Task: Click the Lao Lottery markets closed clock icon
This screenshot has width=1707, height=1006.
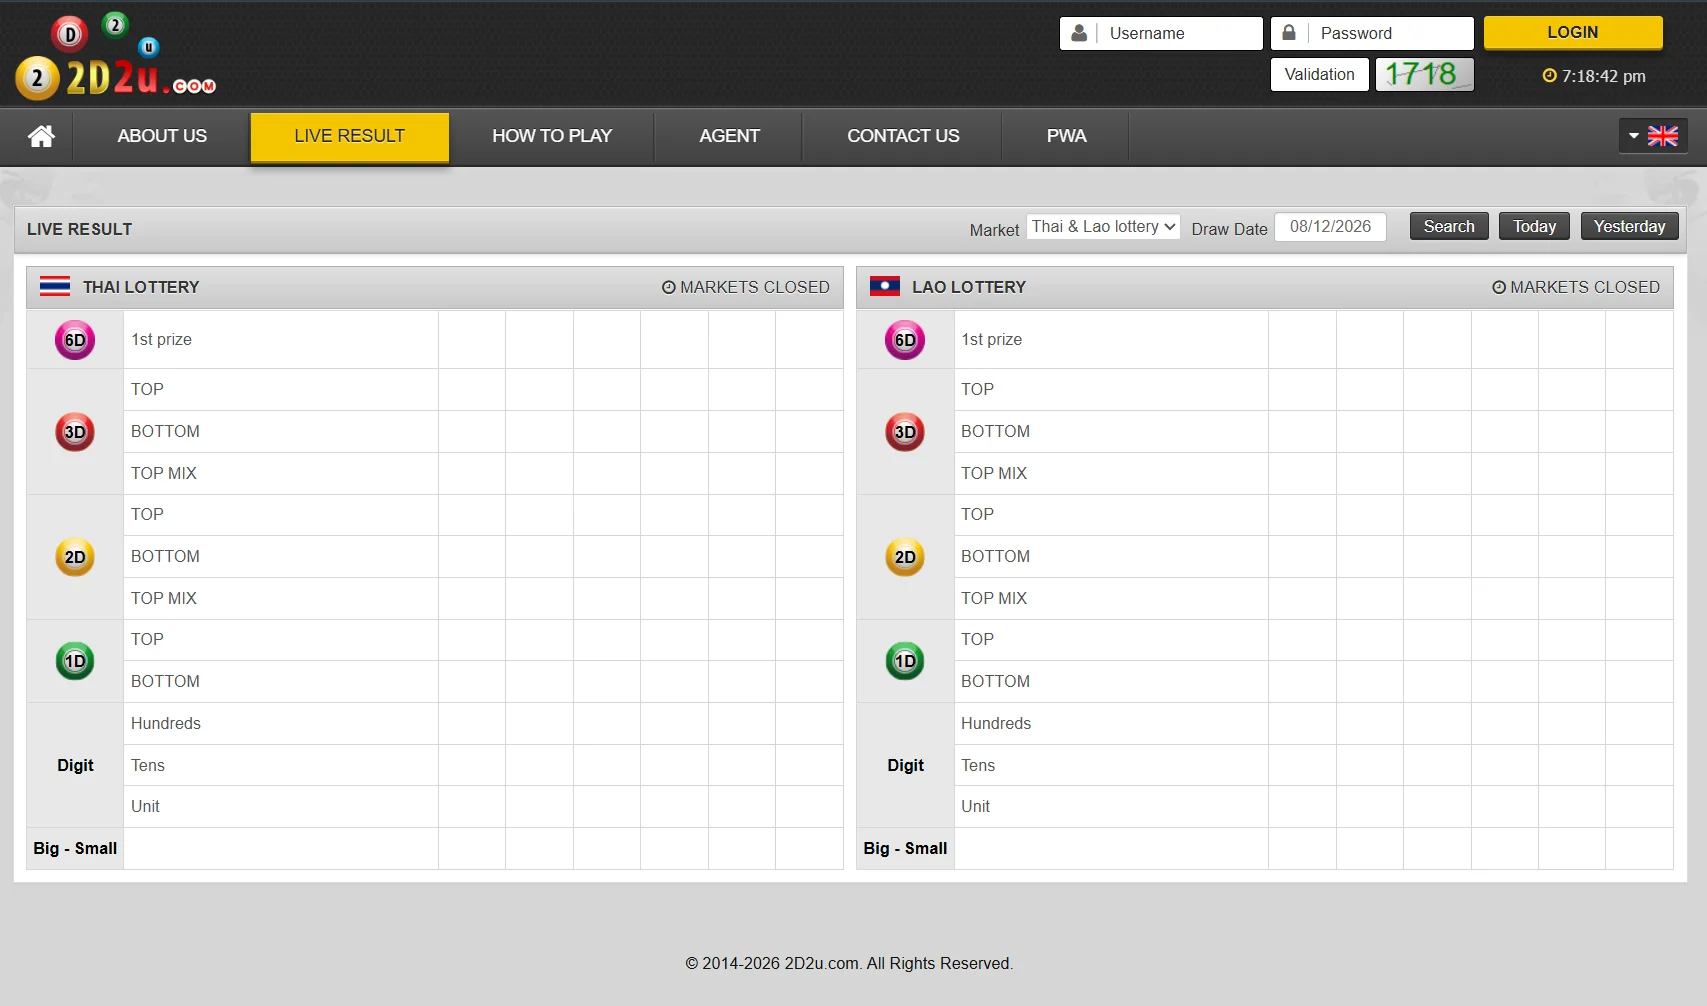Action: (x=1499, y=287)
